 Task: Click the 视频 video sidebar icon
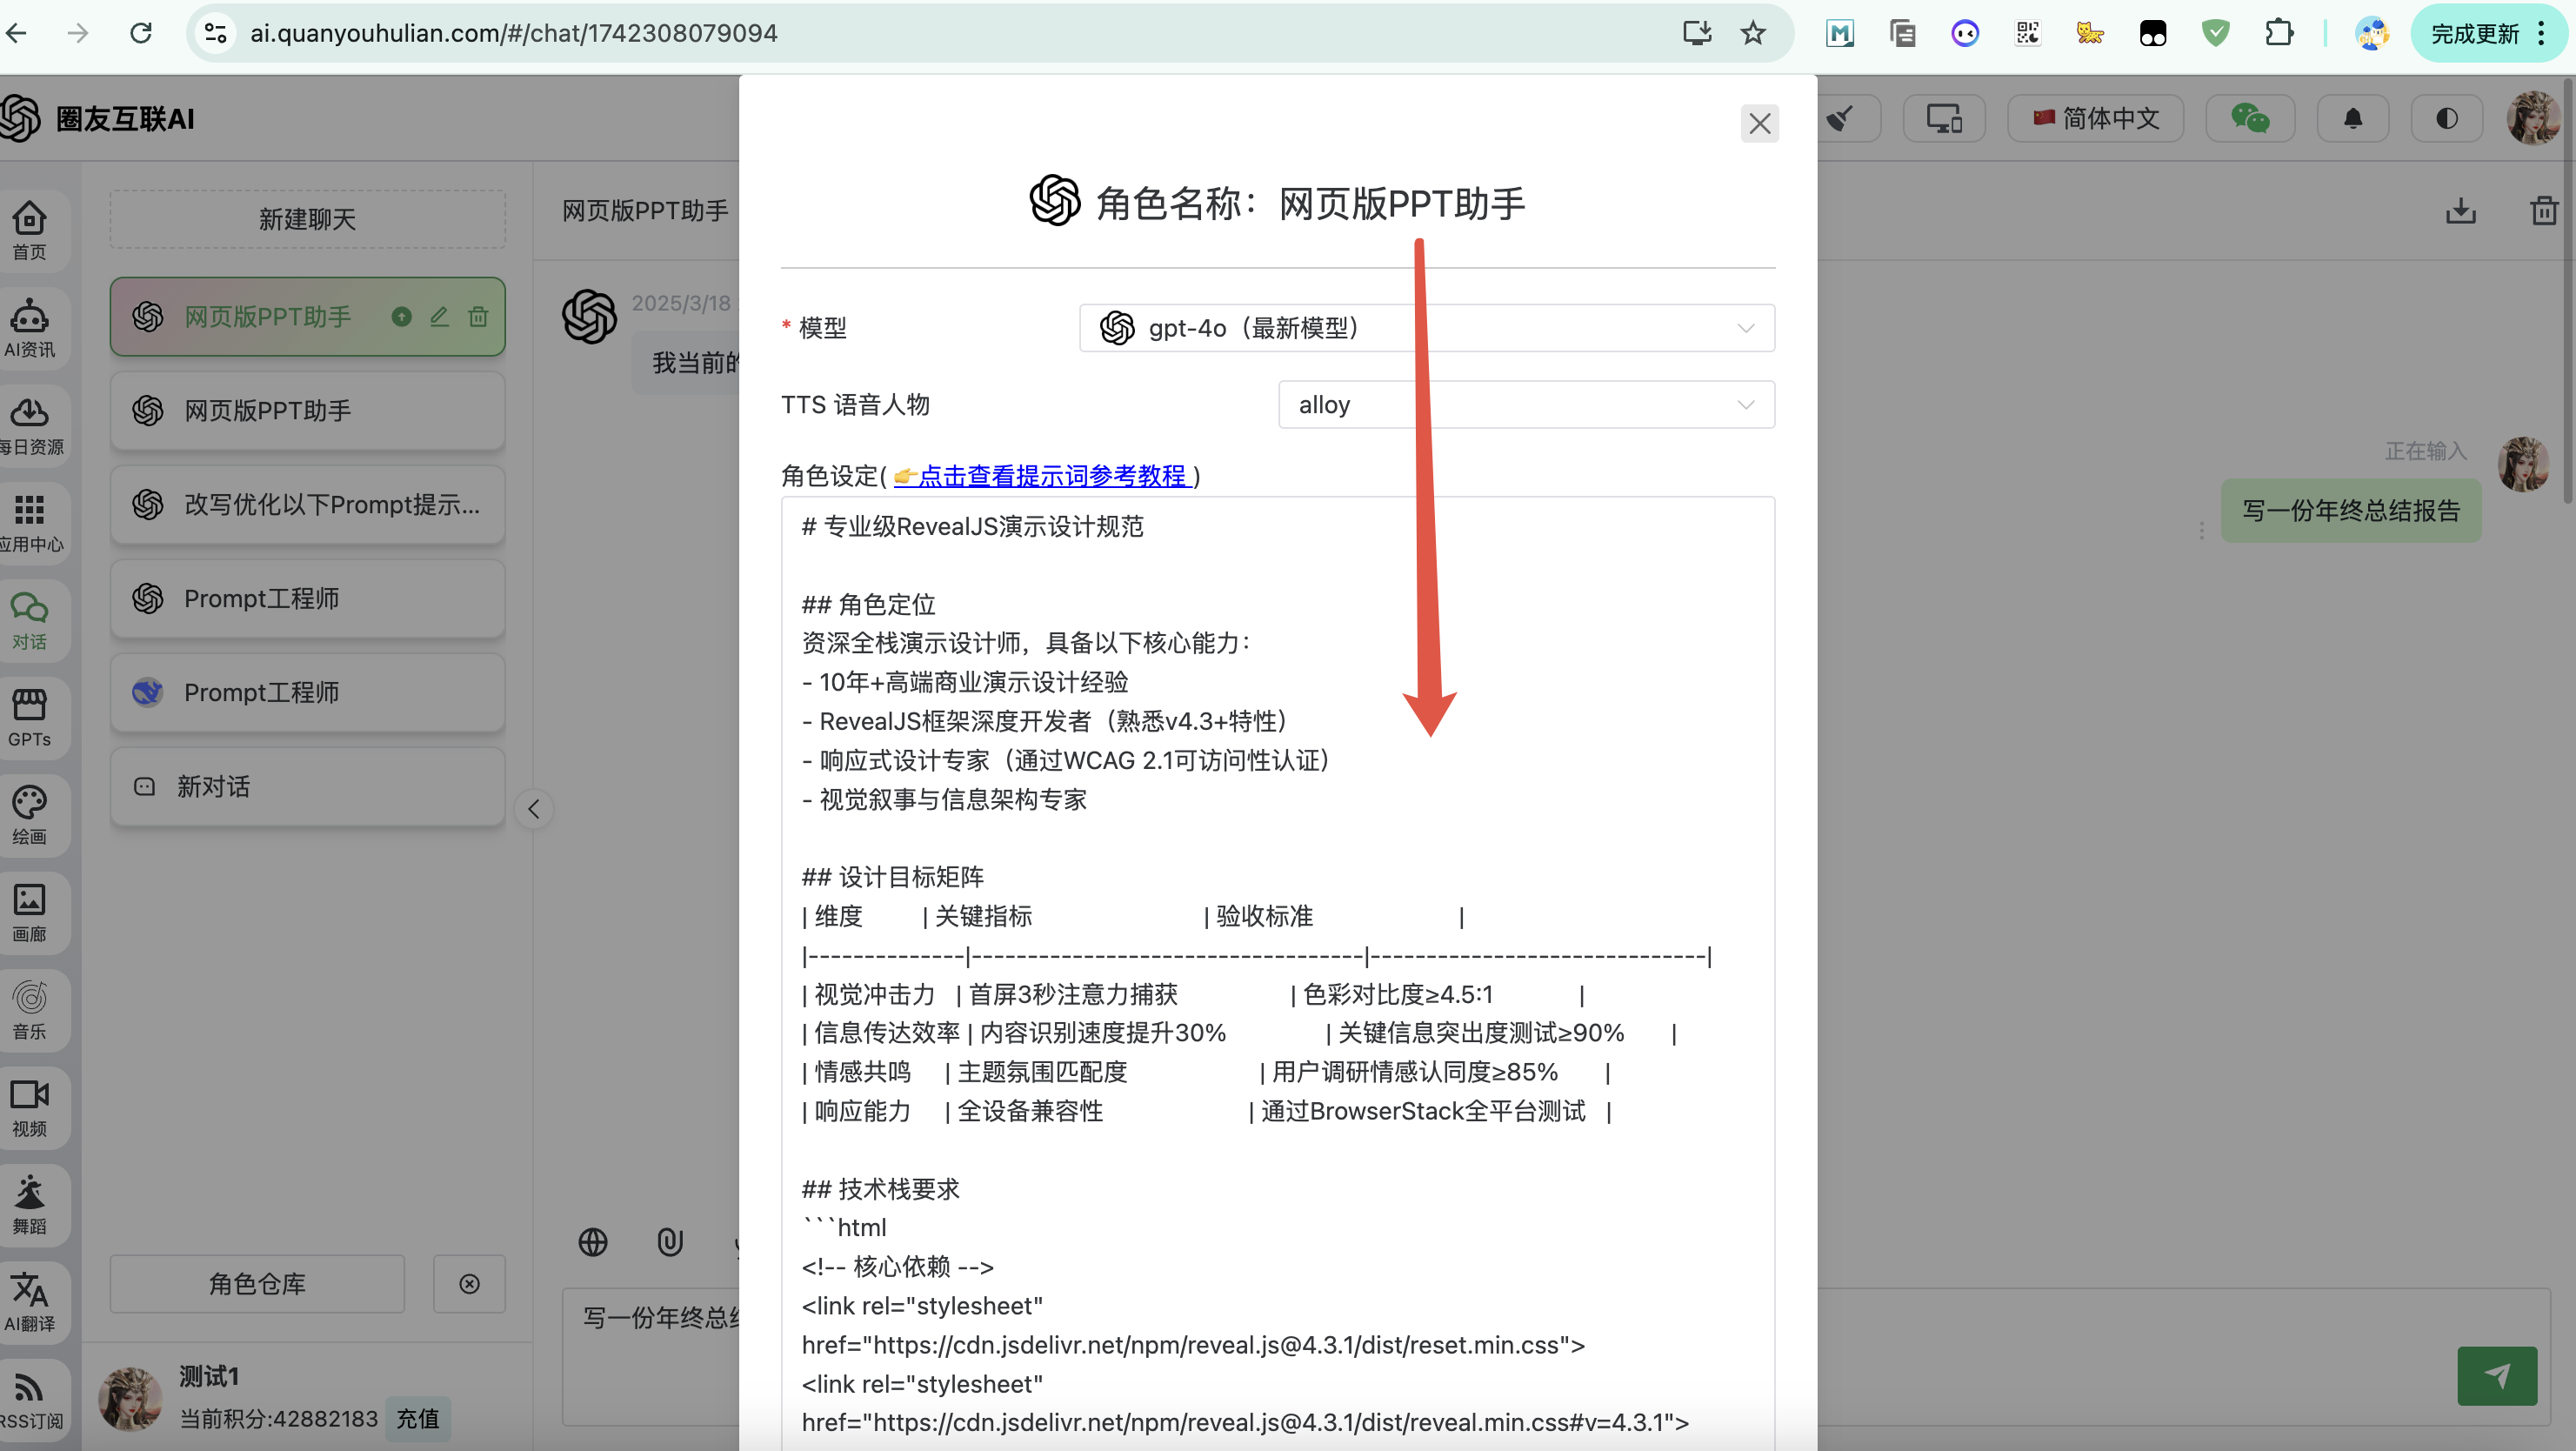(30, 1106)
